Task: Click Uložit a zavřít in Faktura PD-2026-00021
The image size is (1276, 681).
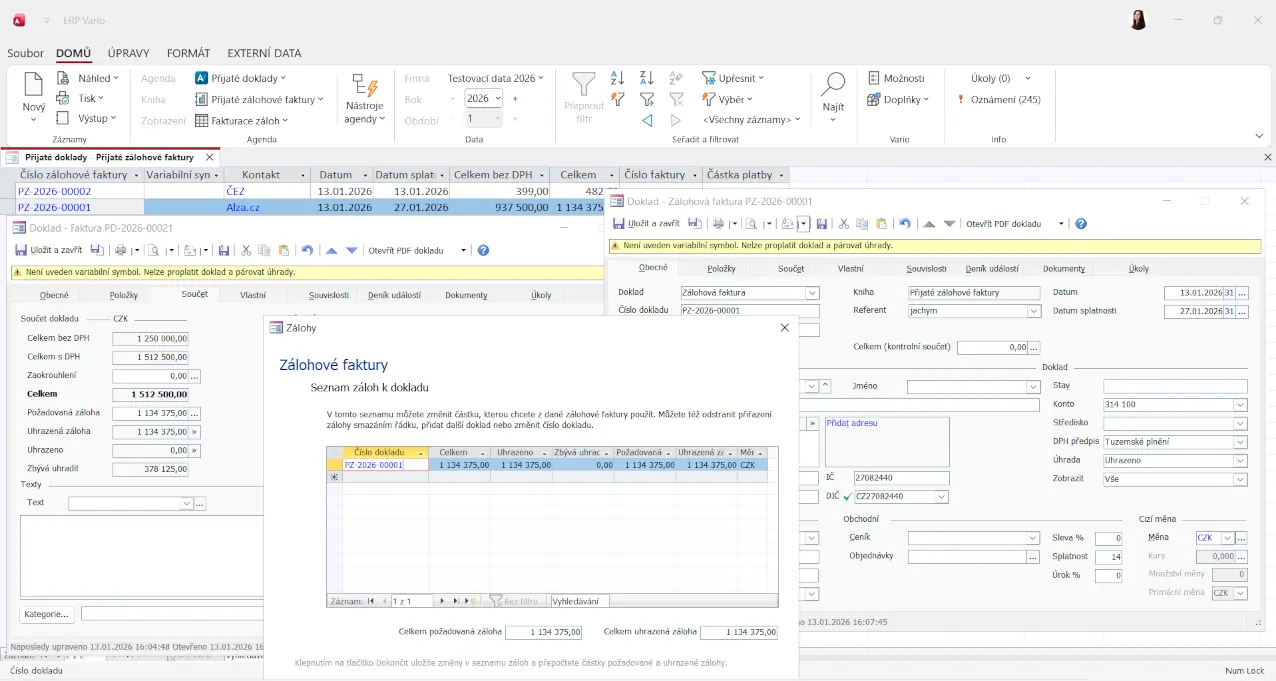Action: [x=48, y=250]
